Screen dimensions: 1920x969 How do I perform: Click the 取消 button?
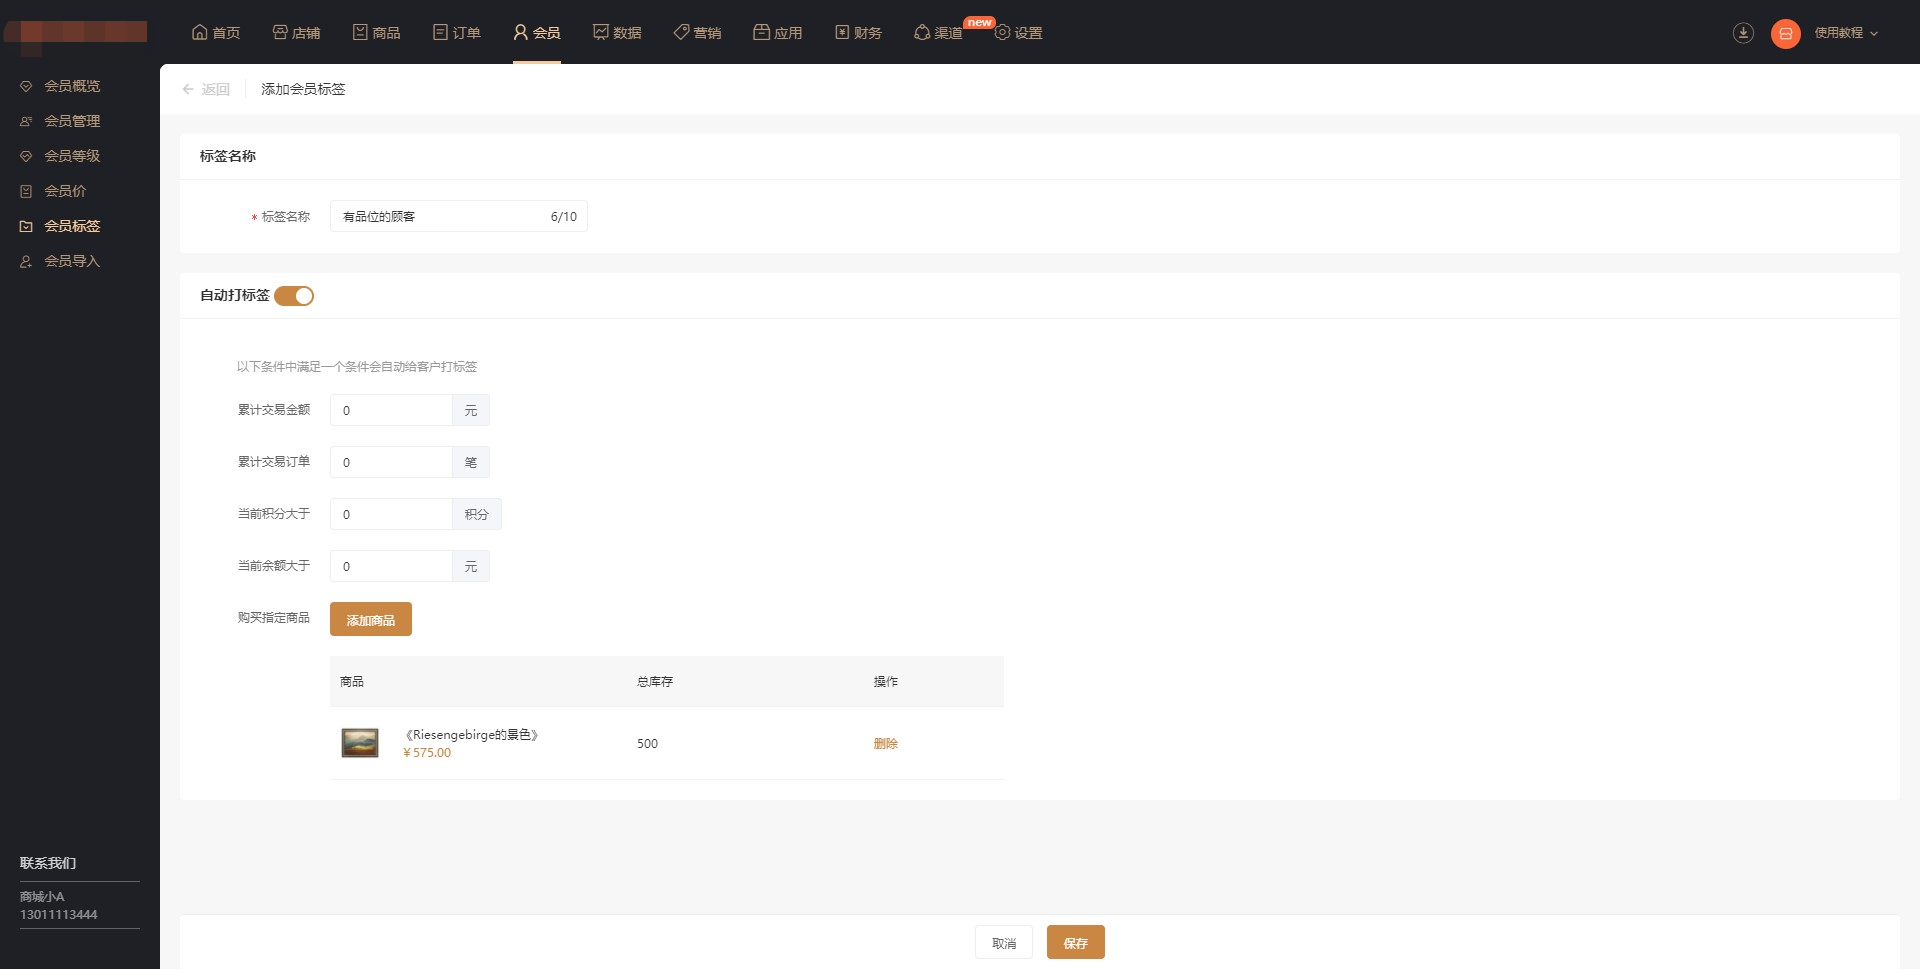click(1004, 942)
